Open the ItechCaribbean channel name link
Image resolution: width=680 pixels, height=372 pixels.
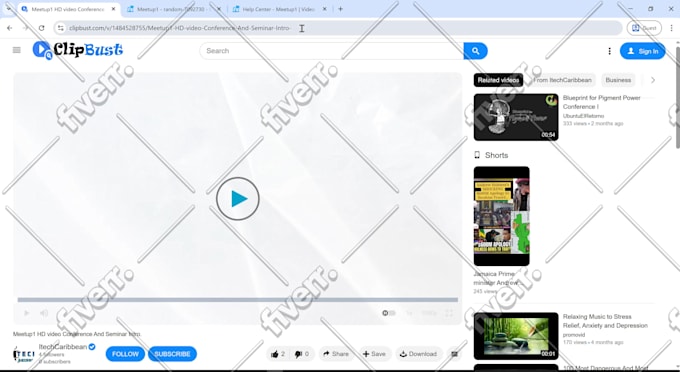[x=63, y=347]
